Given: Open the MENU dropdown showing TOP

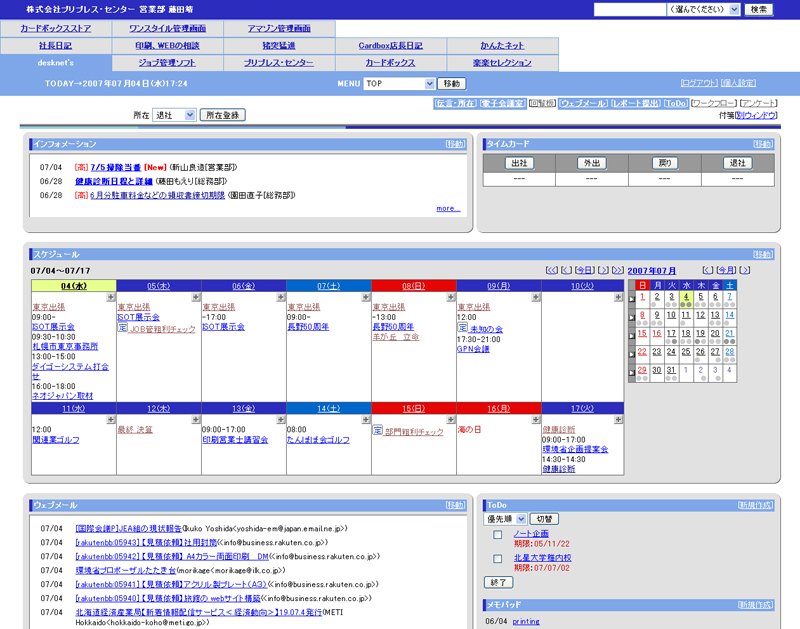Looking at the screenshot, I should pyautogui.click(x=399, y=84).
